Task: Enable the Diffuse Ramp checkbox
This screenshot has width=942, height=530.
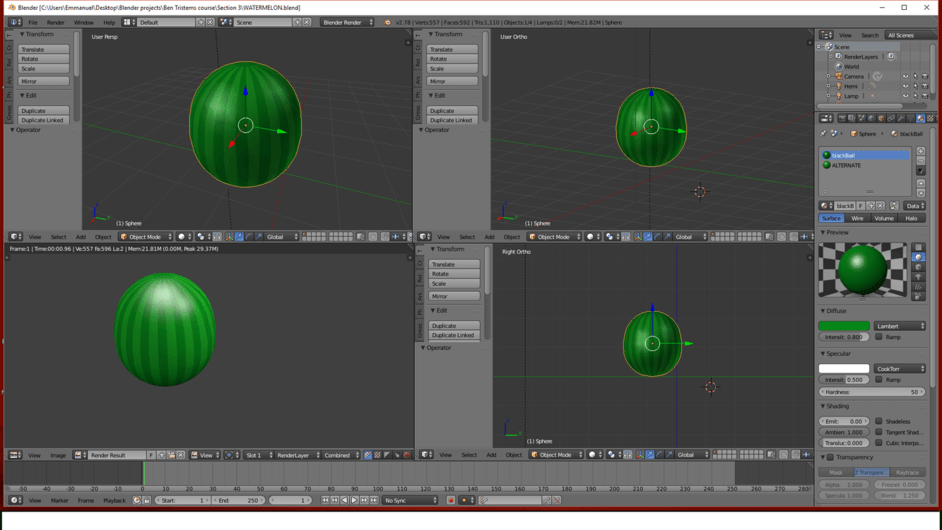Action: tap(879, 337)
